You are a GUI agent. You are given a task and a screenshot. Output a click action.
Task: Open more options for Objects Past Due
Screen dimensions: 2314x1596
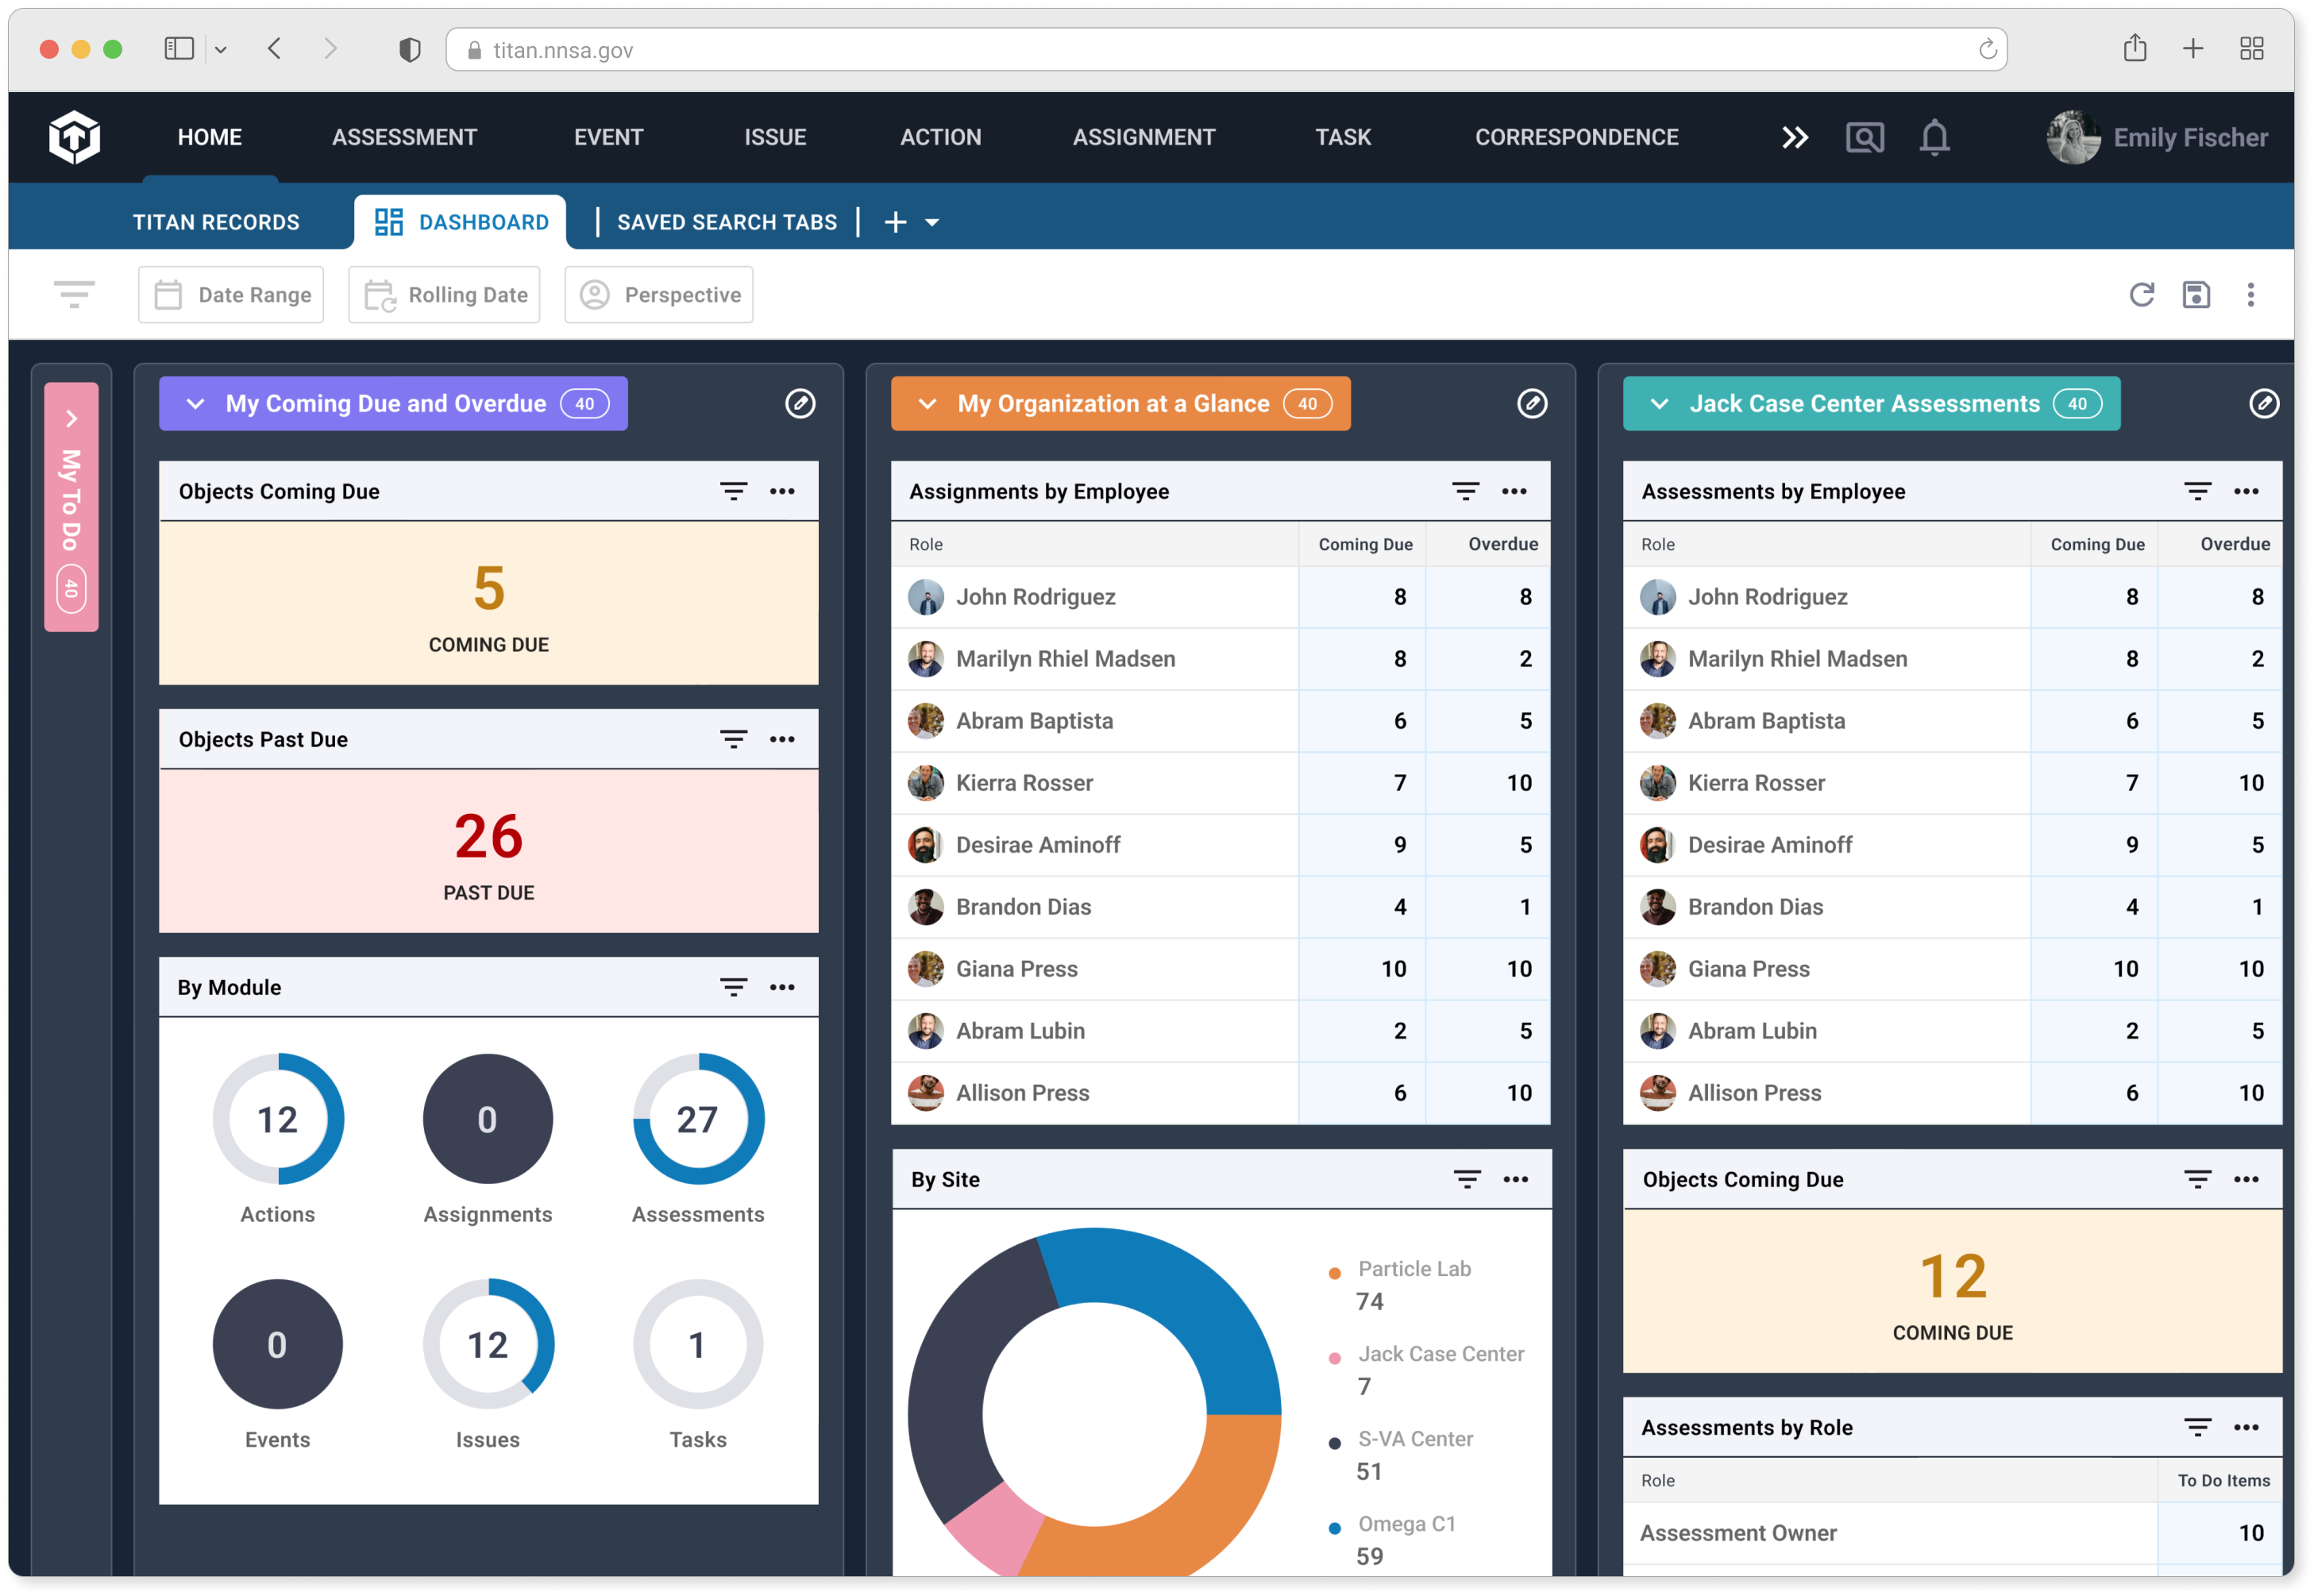click(x=782, y=739)
